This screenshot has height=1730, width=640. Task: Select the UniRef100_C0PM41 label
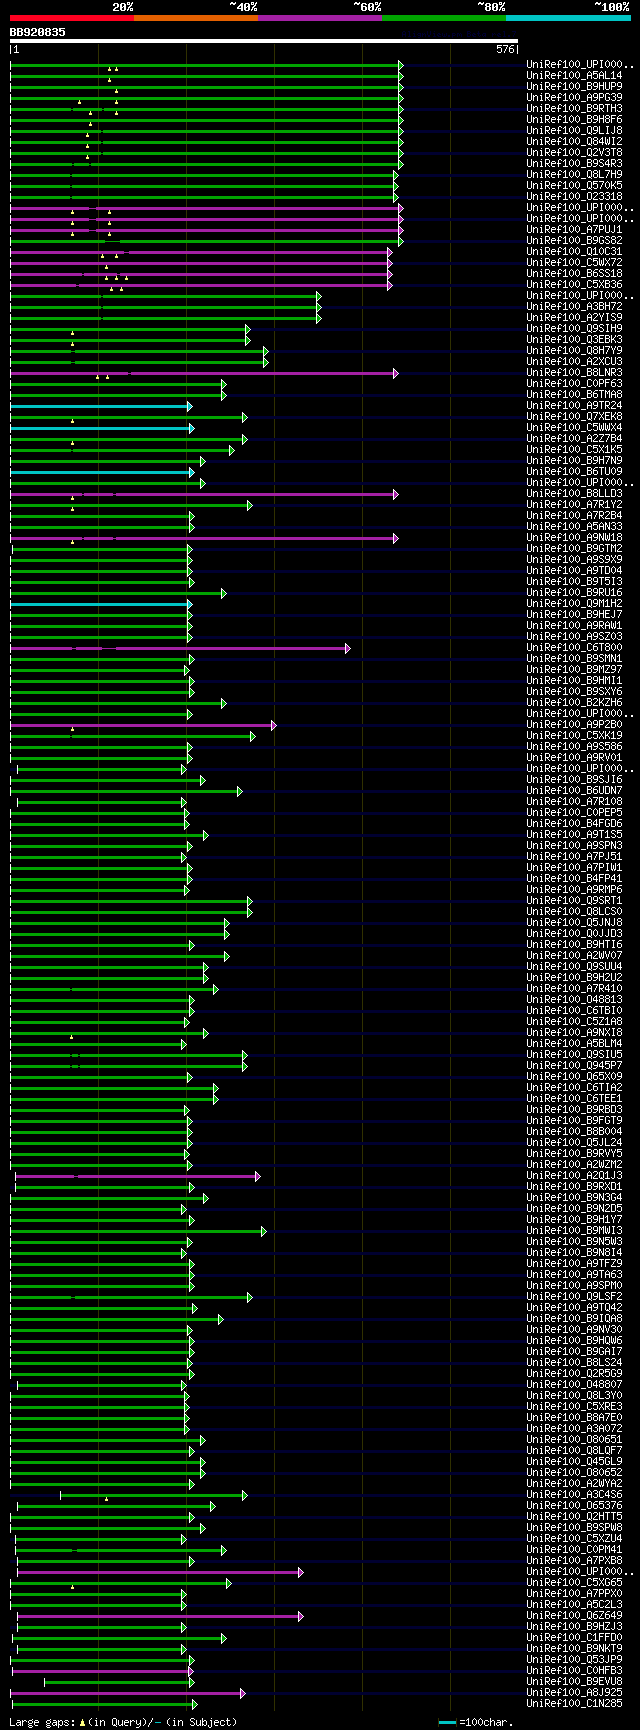[574, 1550]
